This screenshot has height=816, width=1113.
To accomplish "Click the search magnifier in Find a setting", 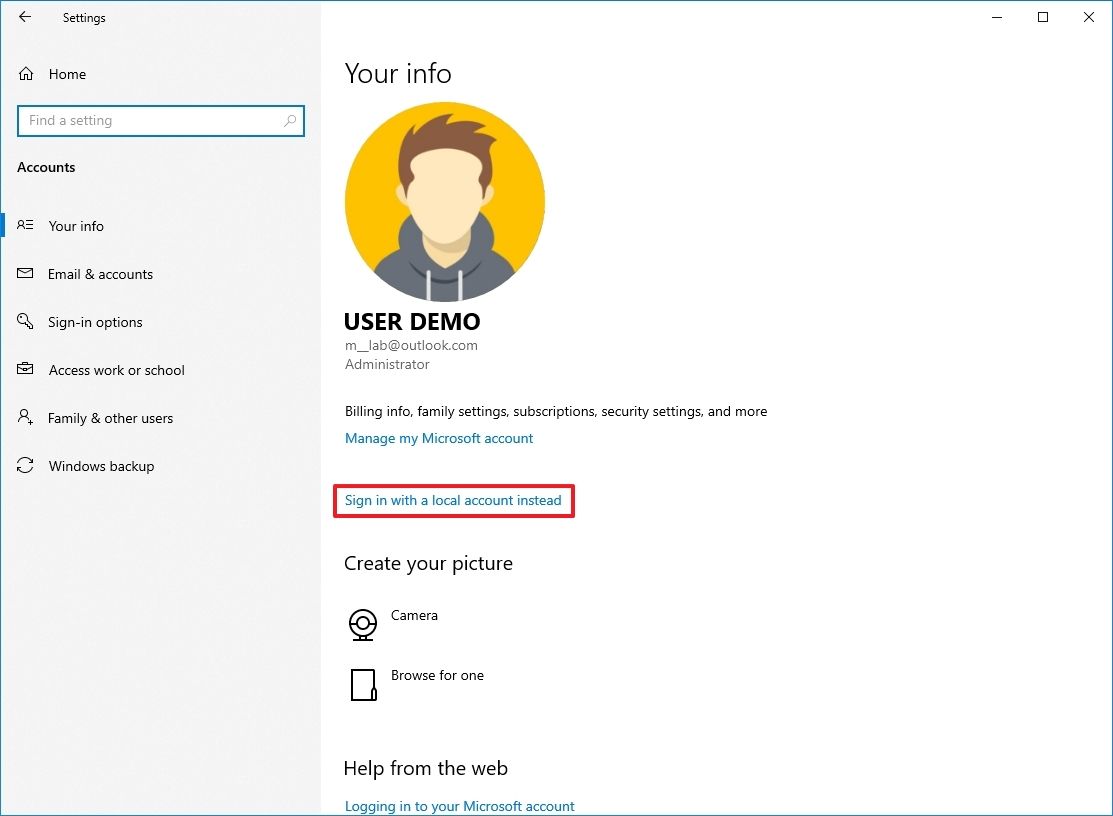I will point(290,120).
